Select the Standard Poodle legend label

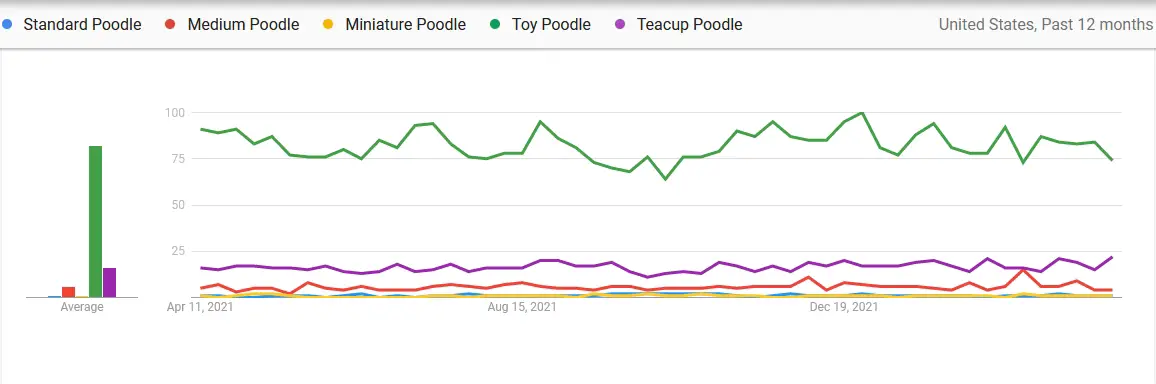tap(83, 24)
